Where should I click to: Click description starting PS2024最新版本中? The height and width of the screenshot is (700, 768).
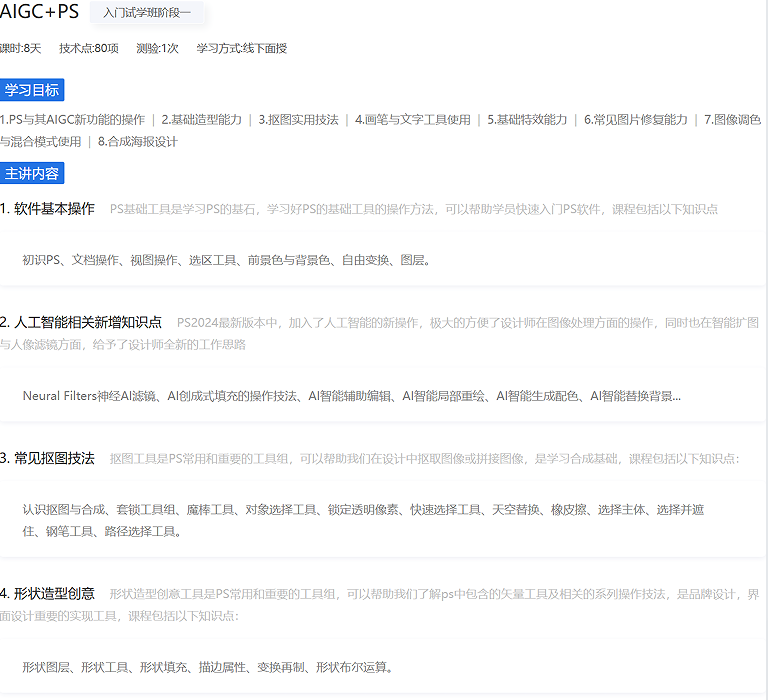click(x=380, y=334)
